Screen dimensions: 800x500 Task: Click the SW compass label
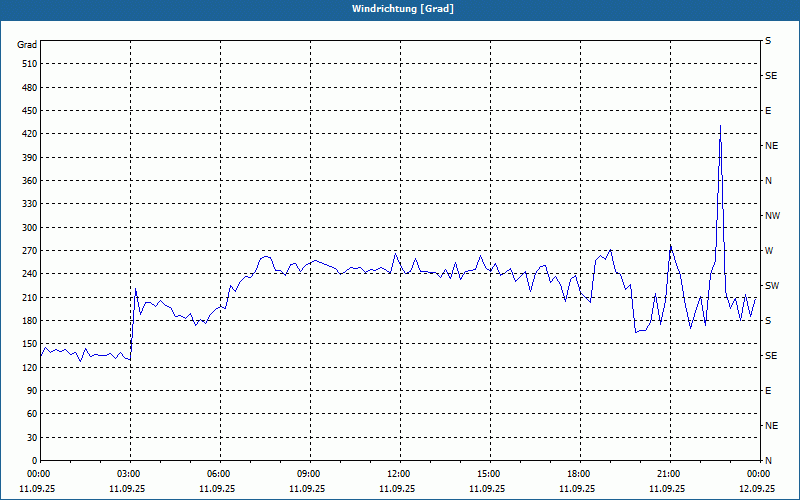[772, 286]
